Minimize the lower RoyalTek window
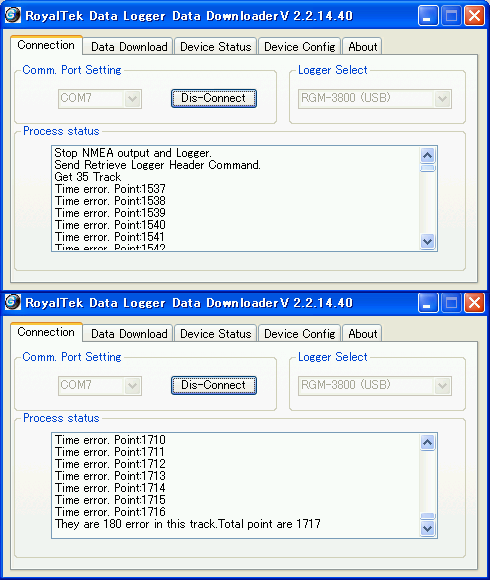The width and height of the screenshot is (490, 580). coord(428,303)
